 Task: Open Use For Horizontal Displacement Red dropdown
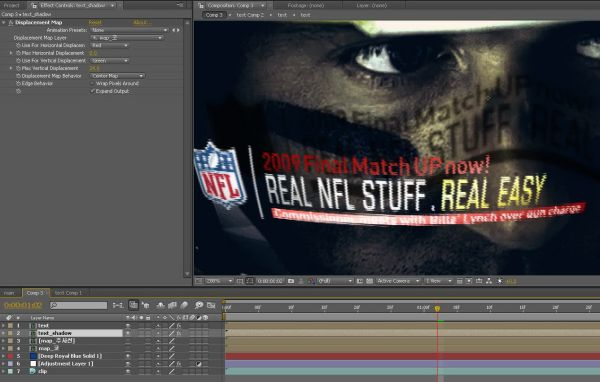click(x=109, y=46)
